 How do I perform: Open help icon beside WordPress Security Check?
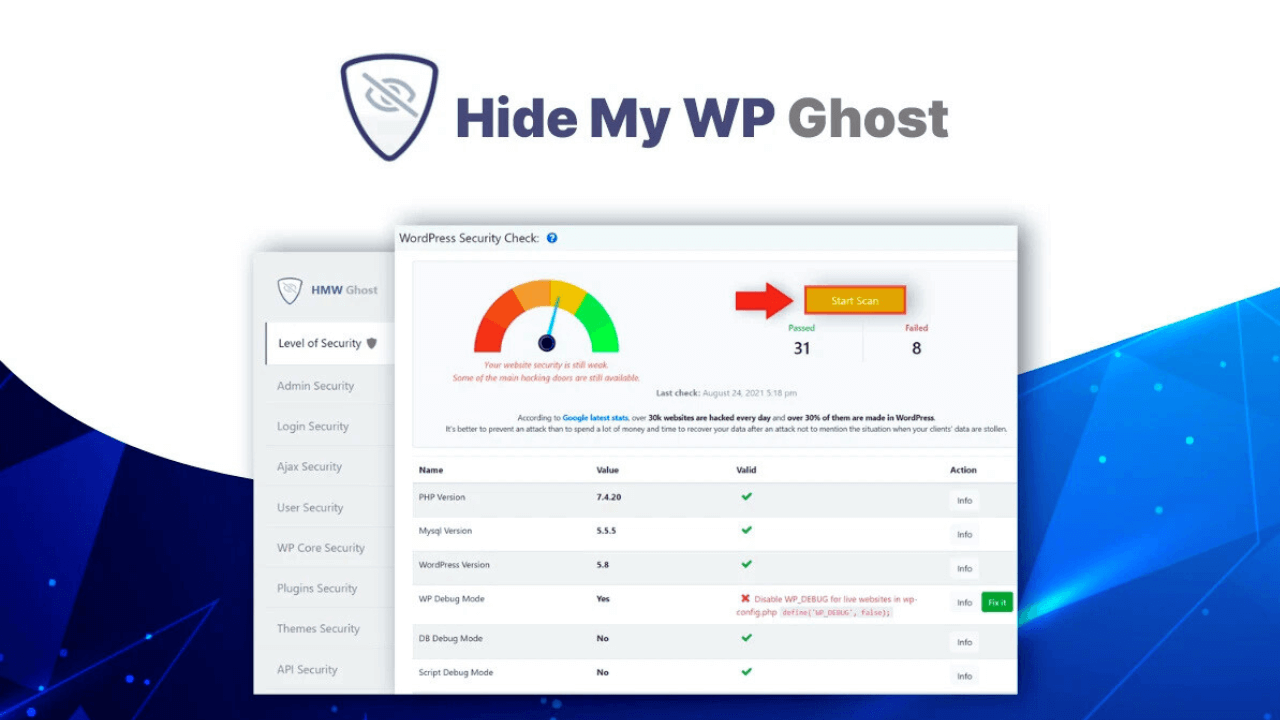coord(552,238)
